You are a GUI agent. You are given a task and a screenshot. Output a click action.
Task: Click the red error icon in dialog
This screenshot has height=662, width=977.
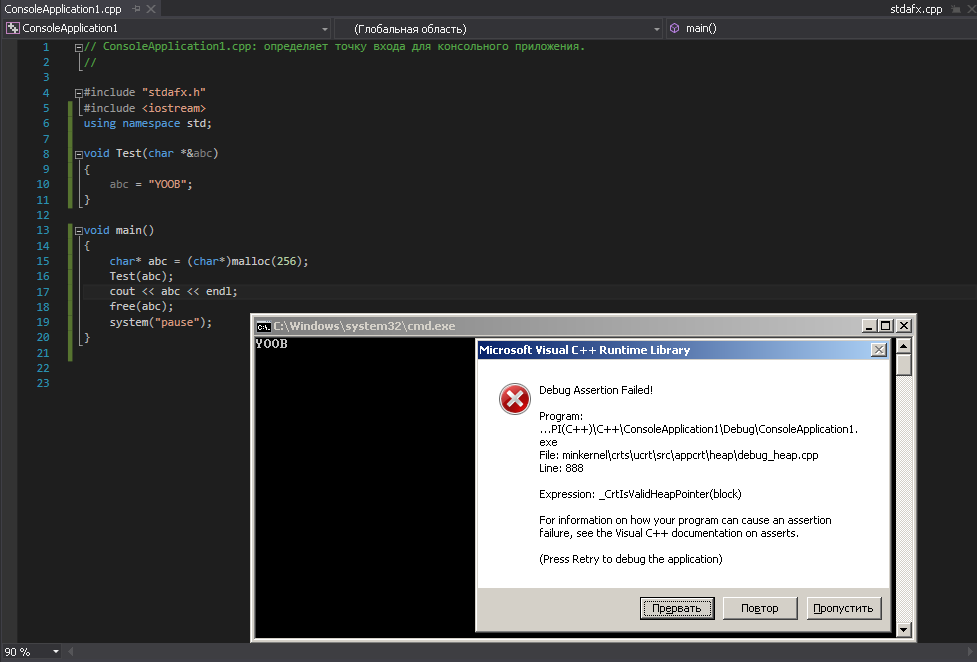point(515,399)
